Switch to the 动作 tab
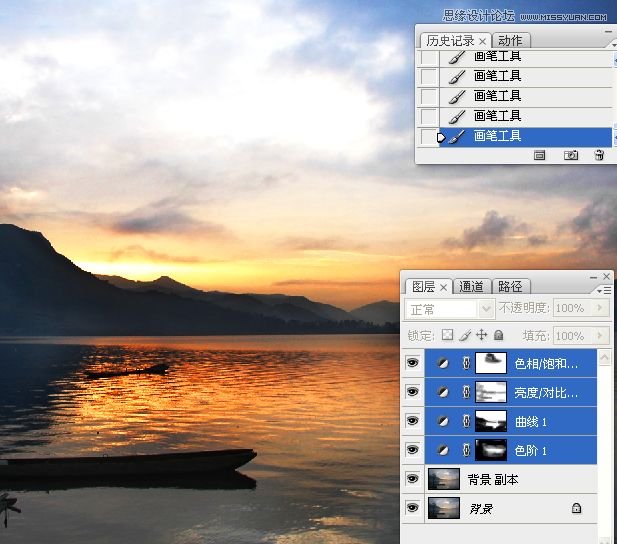Viewport: 617px width, 544px height. 510,41
